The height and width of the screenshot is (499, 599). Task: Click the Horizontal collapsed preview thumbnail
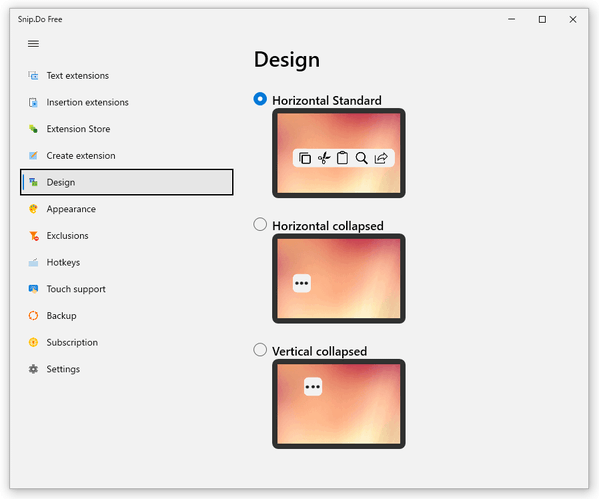click(x=339, y=279)
